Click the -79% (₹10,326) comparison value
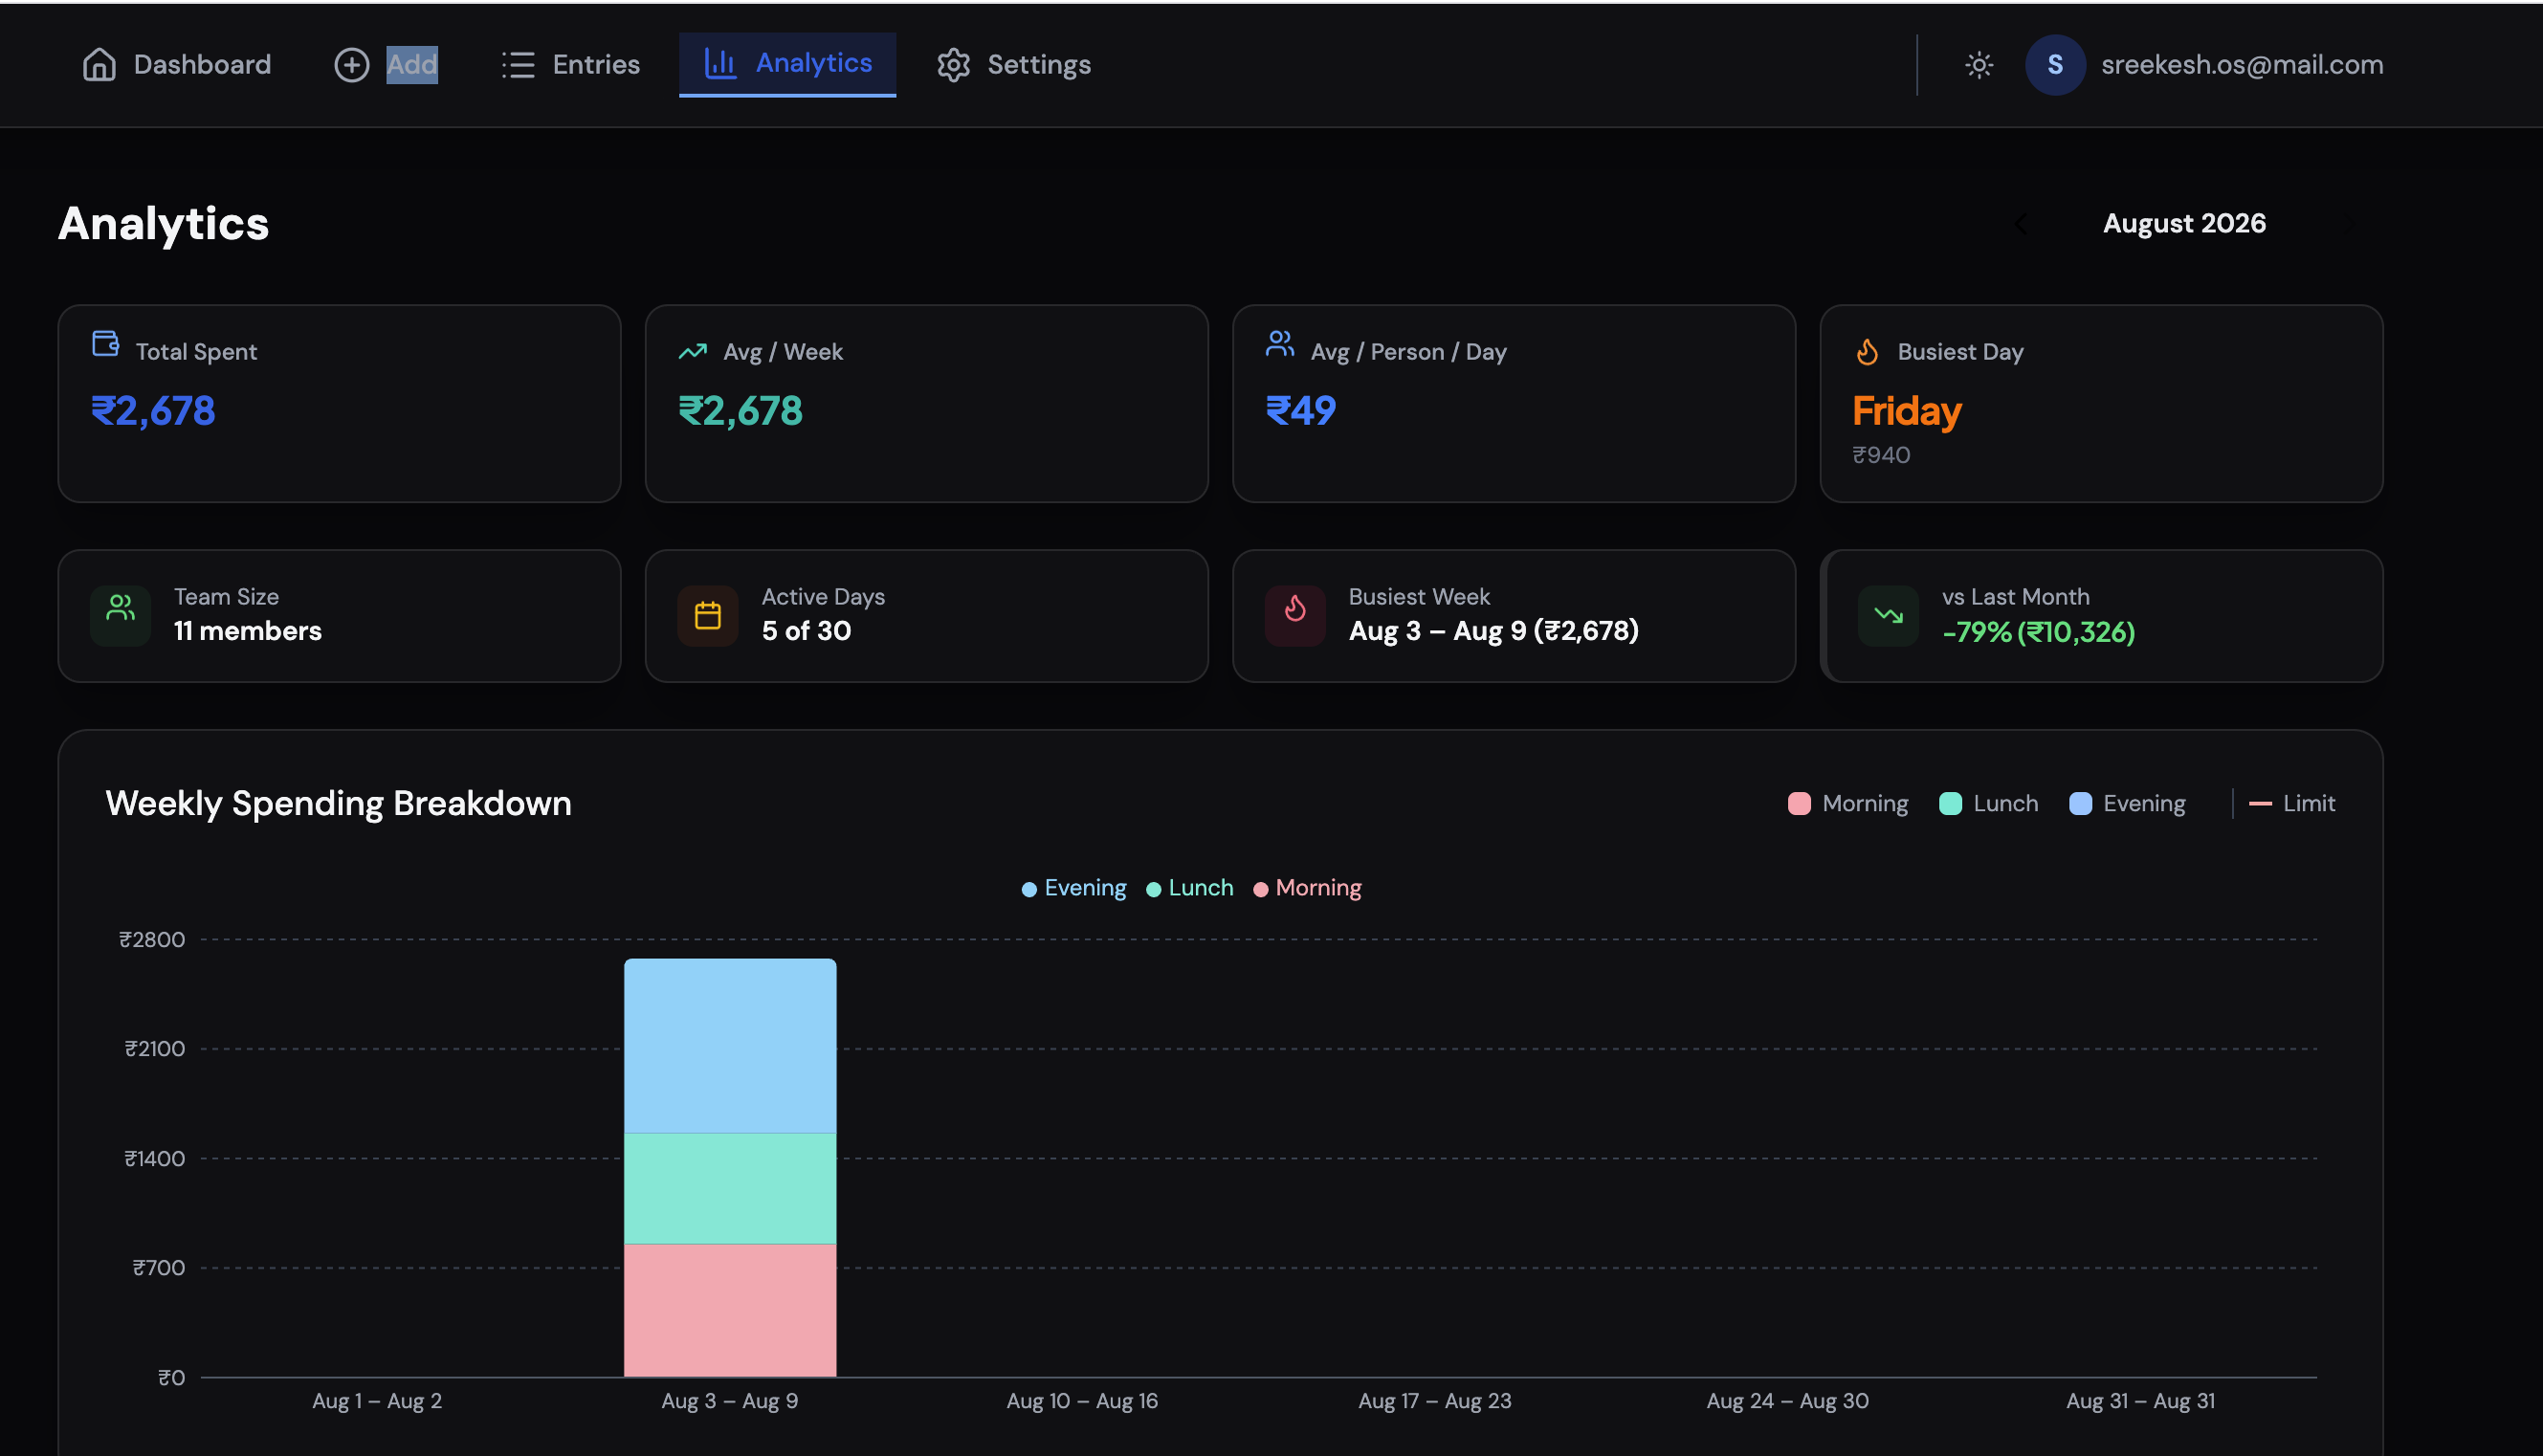The height and width of the screenshot is (1456, 2543). pos(2038,632)
